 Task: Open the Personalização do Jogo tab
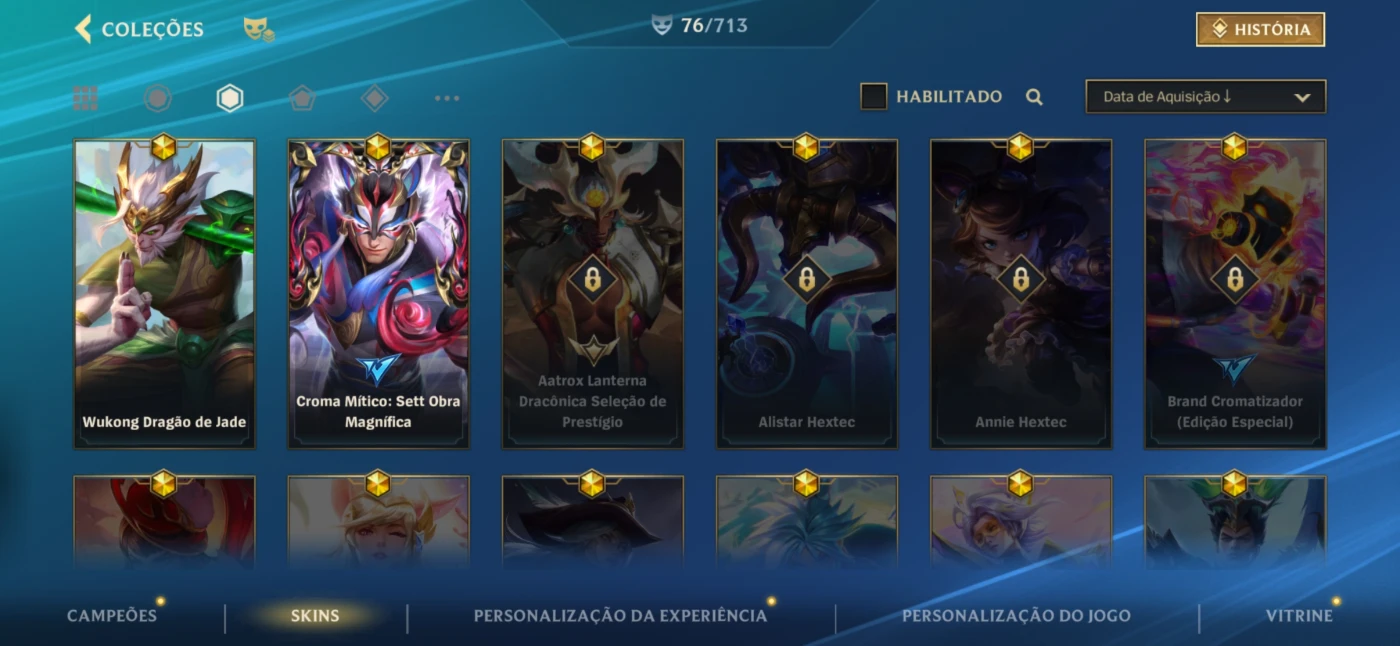click(x=1016, y=615)
